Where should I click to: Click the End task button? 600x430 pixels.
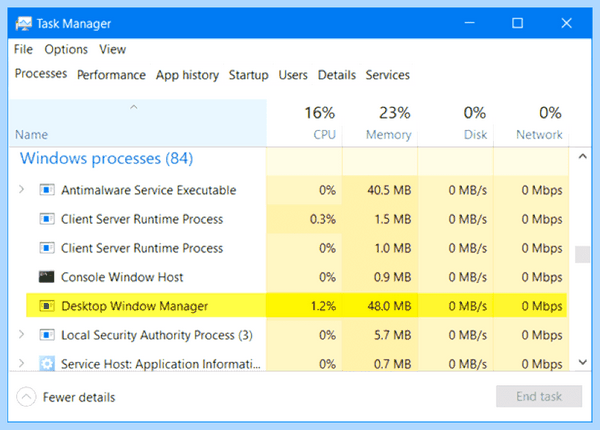coord(539,396)
